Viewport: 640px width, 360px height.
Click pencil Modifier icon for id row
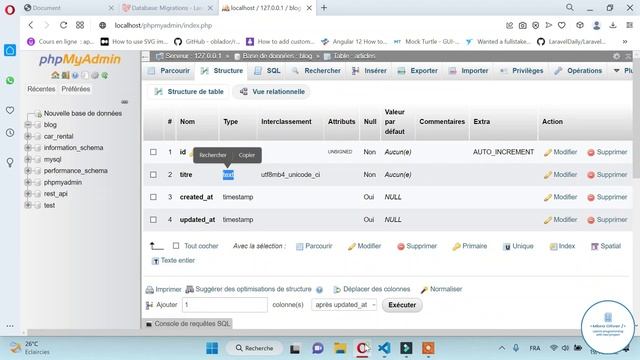click(547, 152)
